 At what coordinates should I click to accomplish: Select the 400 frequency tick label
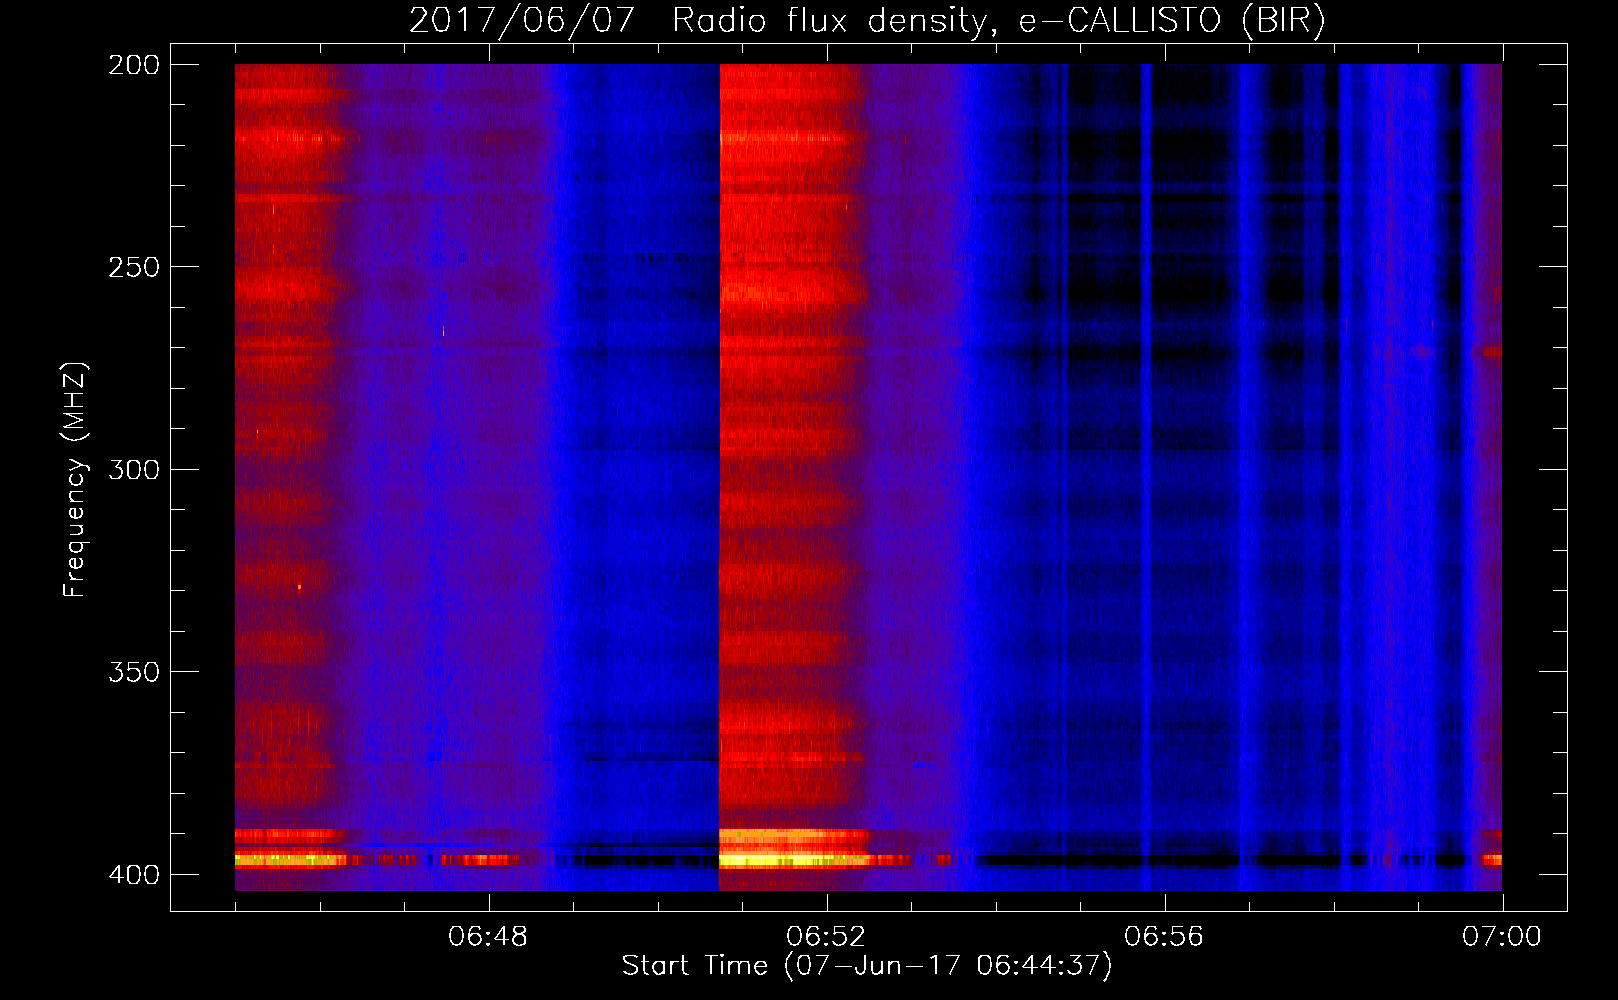pos(134,874)
